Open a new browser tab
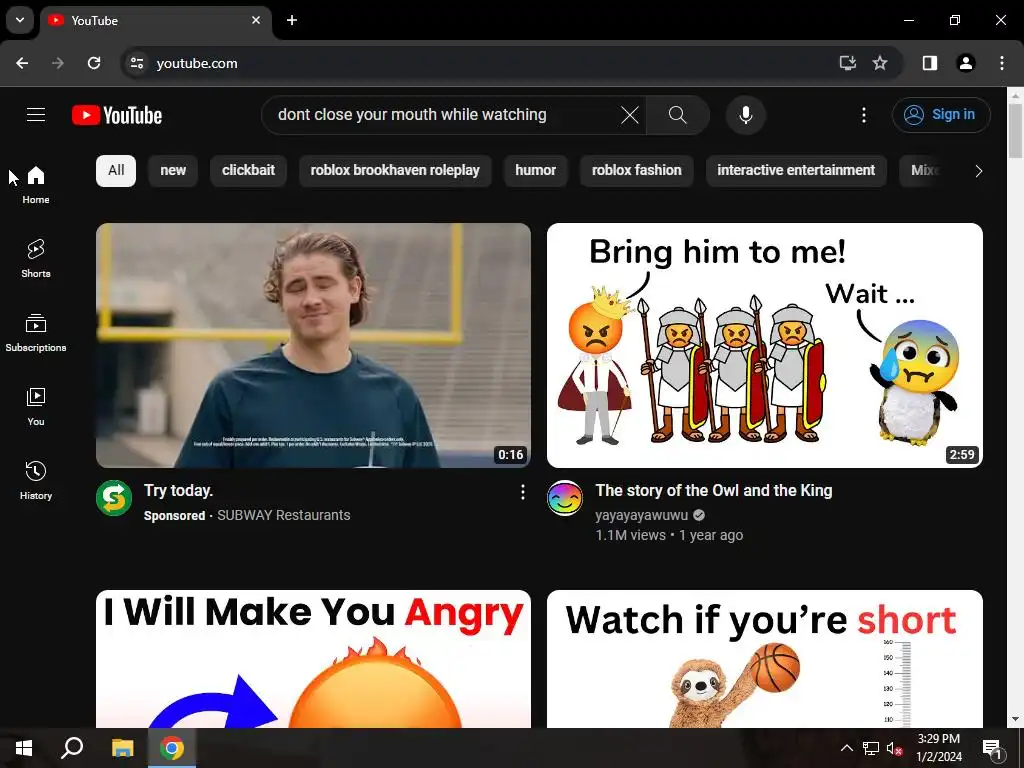The height and width of the screenshot is (768, 1024). click(x=292, y=20)
